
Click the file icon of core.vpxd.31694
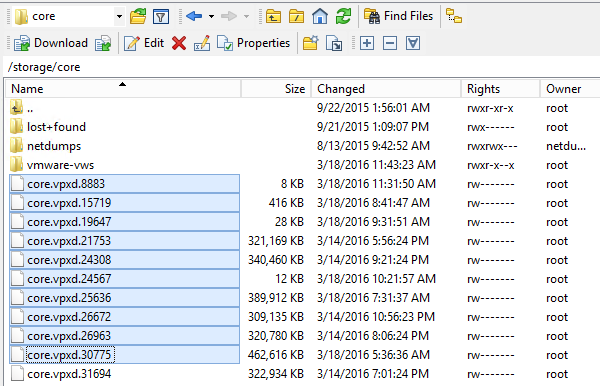pos(17,374)
